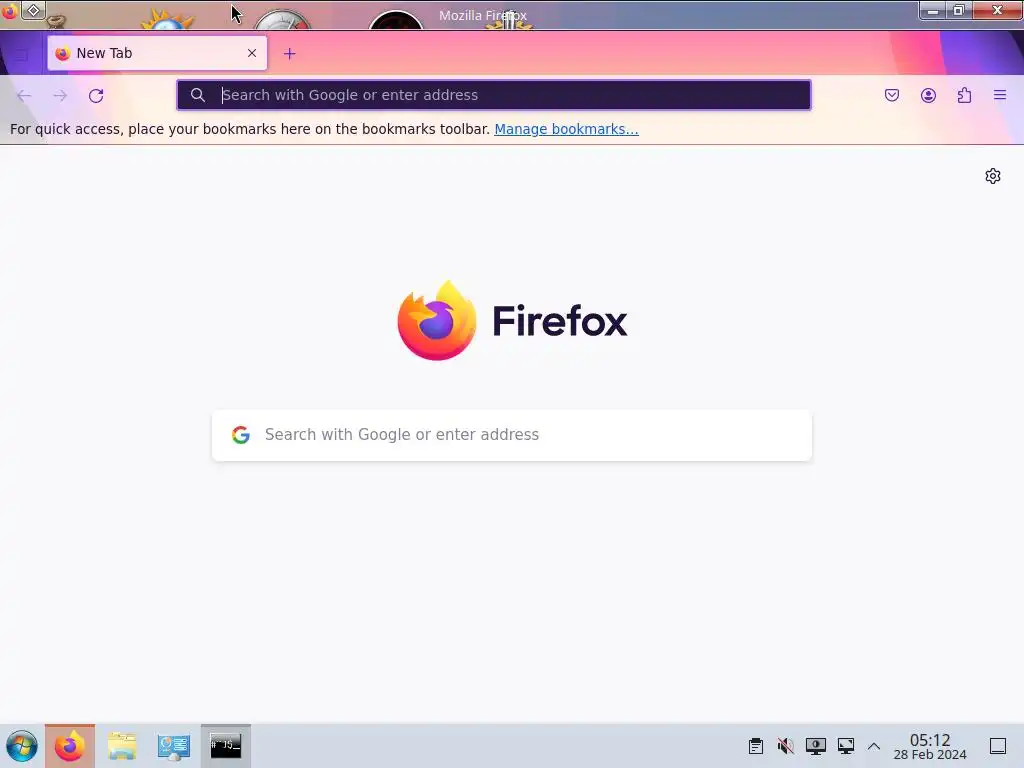The image size is (1024, 768).
Task: Open clipboard tray icon
Action: pyautogui.click(x=756, y=746)
